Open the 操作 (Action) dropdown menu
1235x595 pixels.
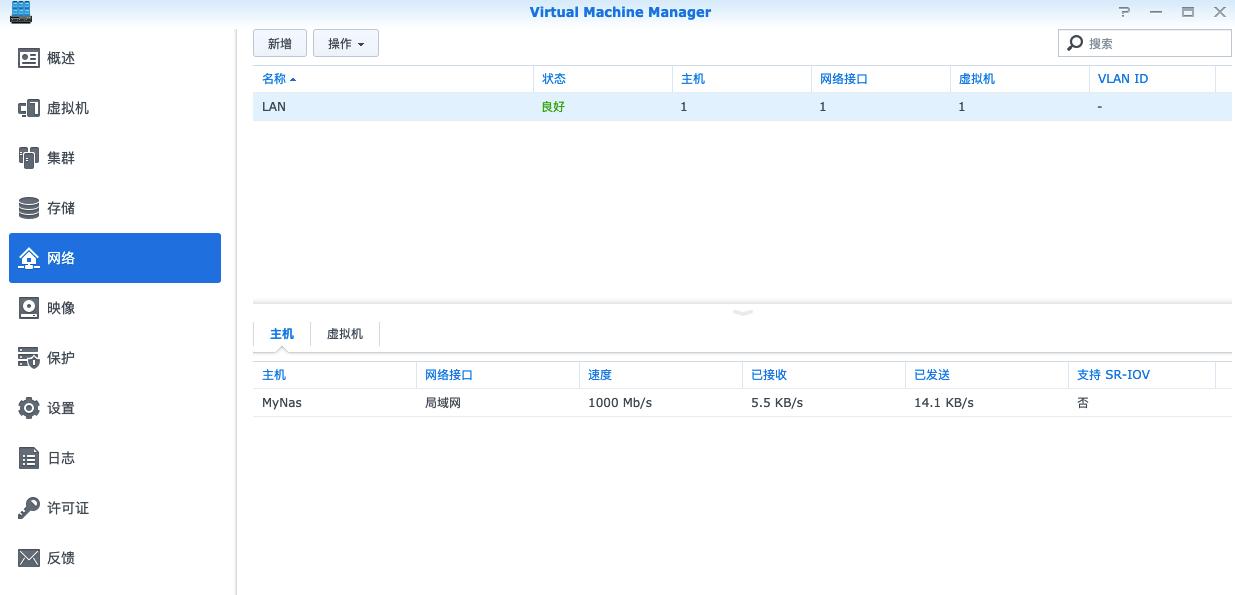coord(345,43)
